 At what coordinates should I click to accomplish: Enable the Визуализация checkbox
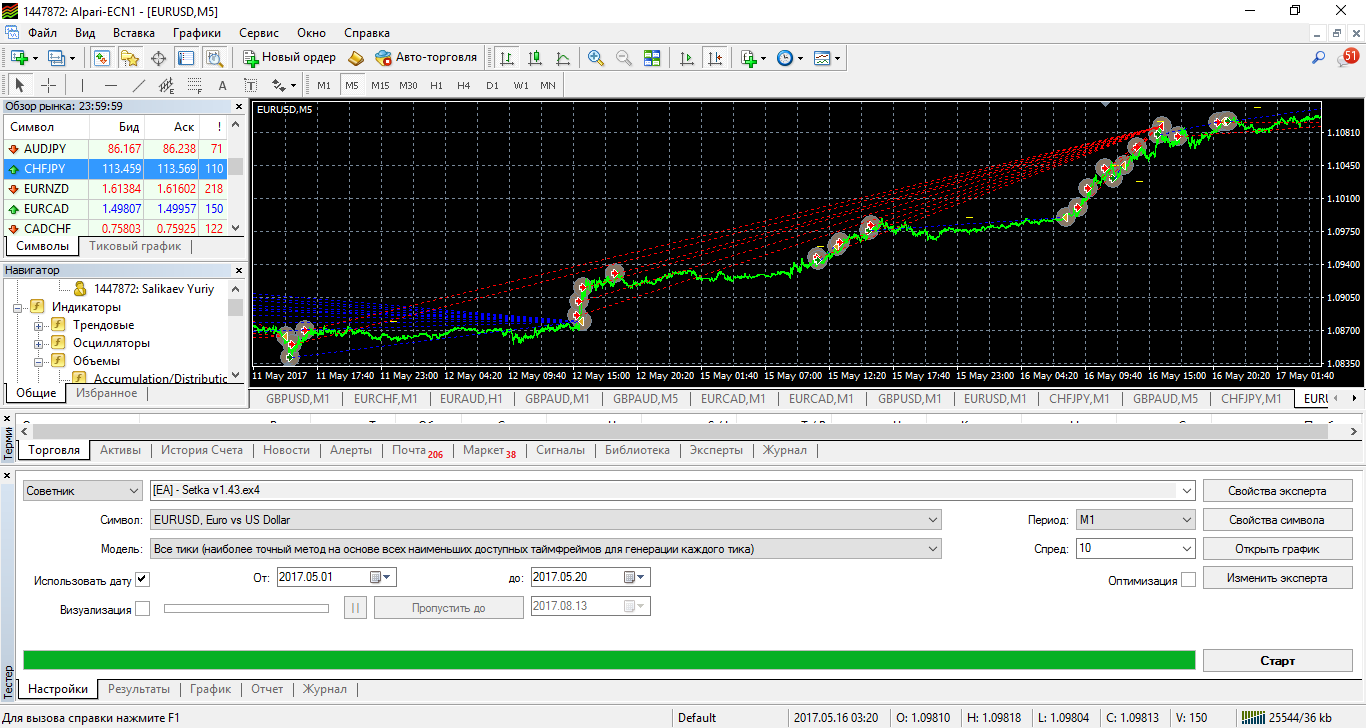pos(142,608)
